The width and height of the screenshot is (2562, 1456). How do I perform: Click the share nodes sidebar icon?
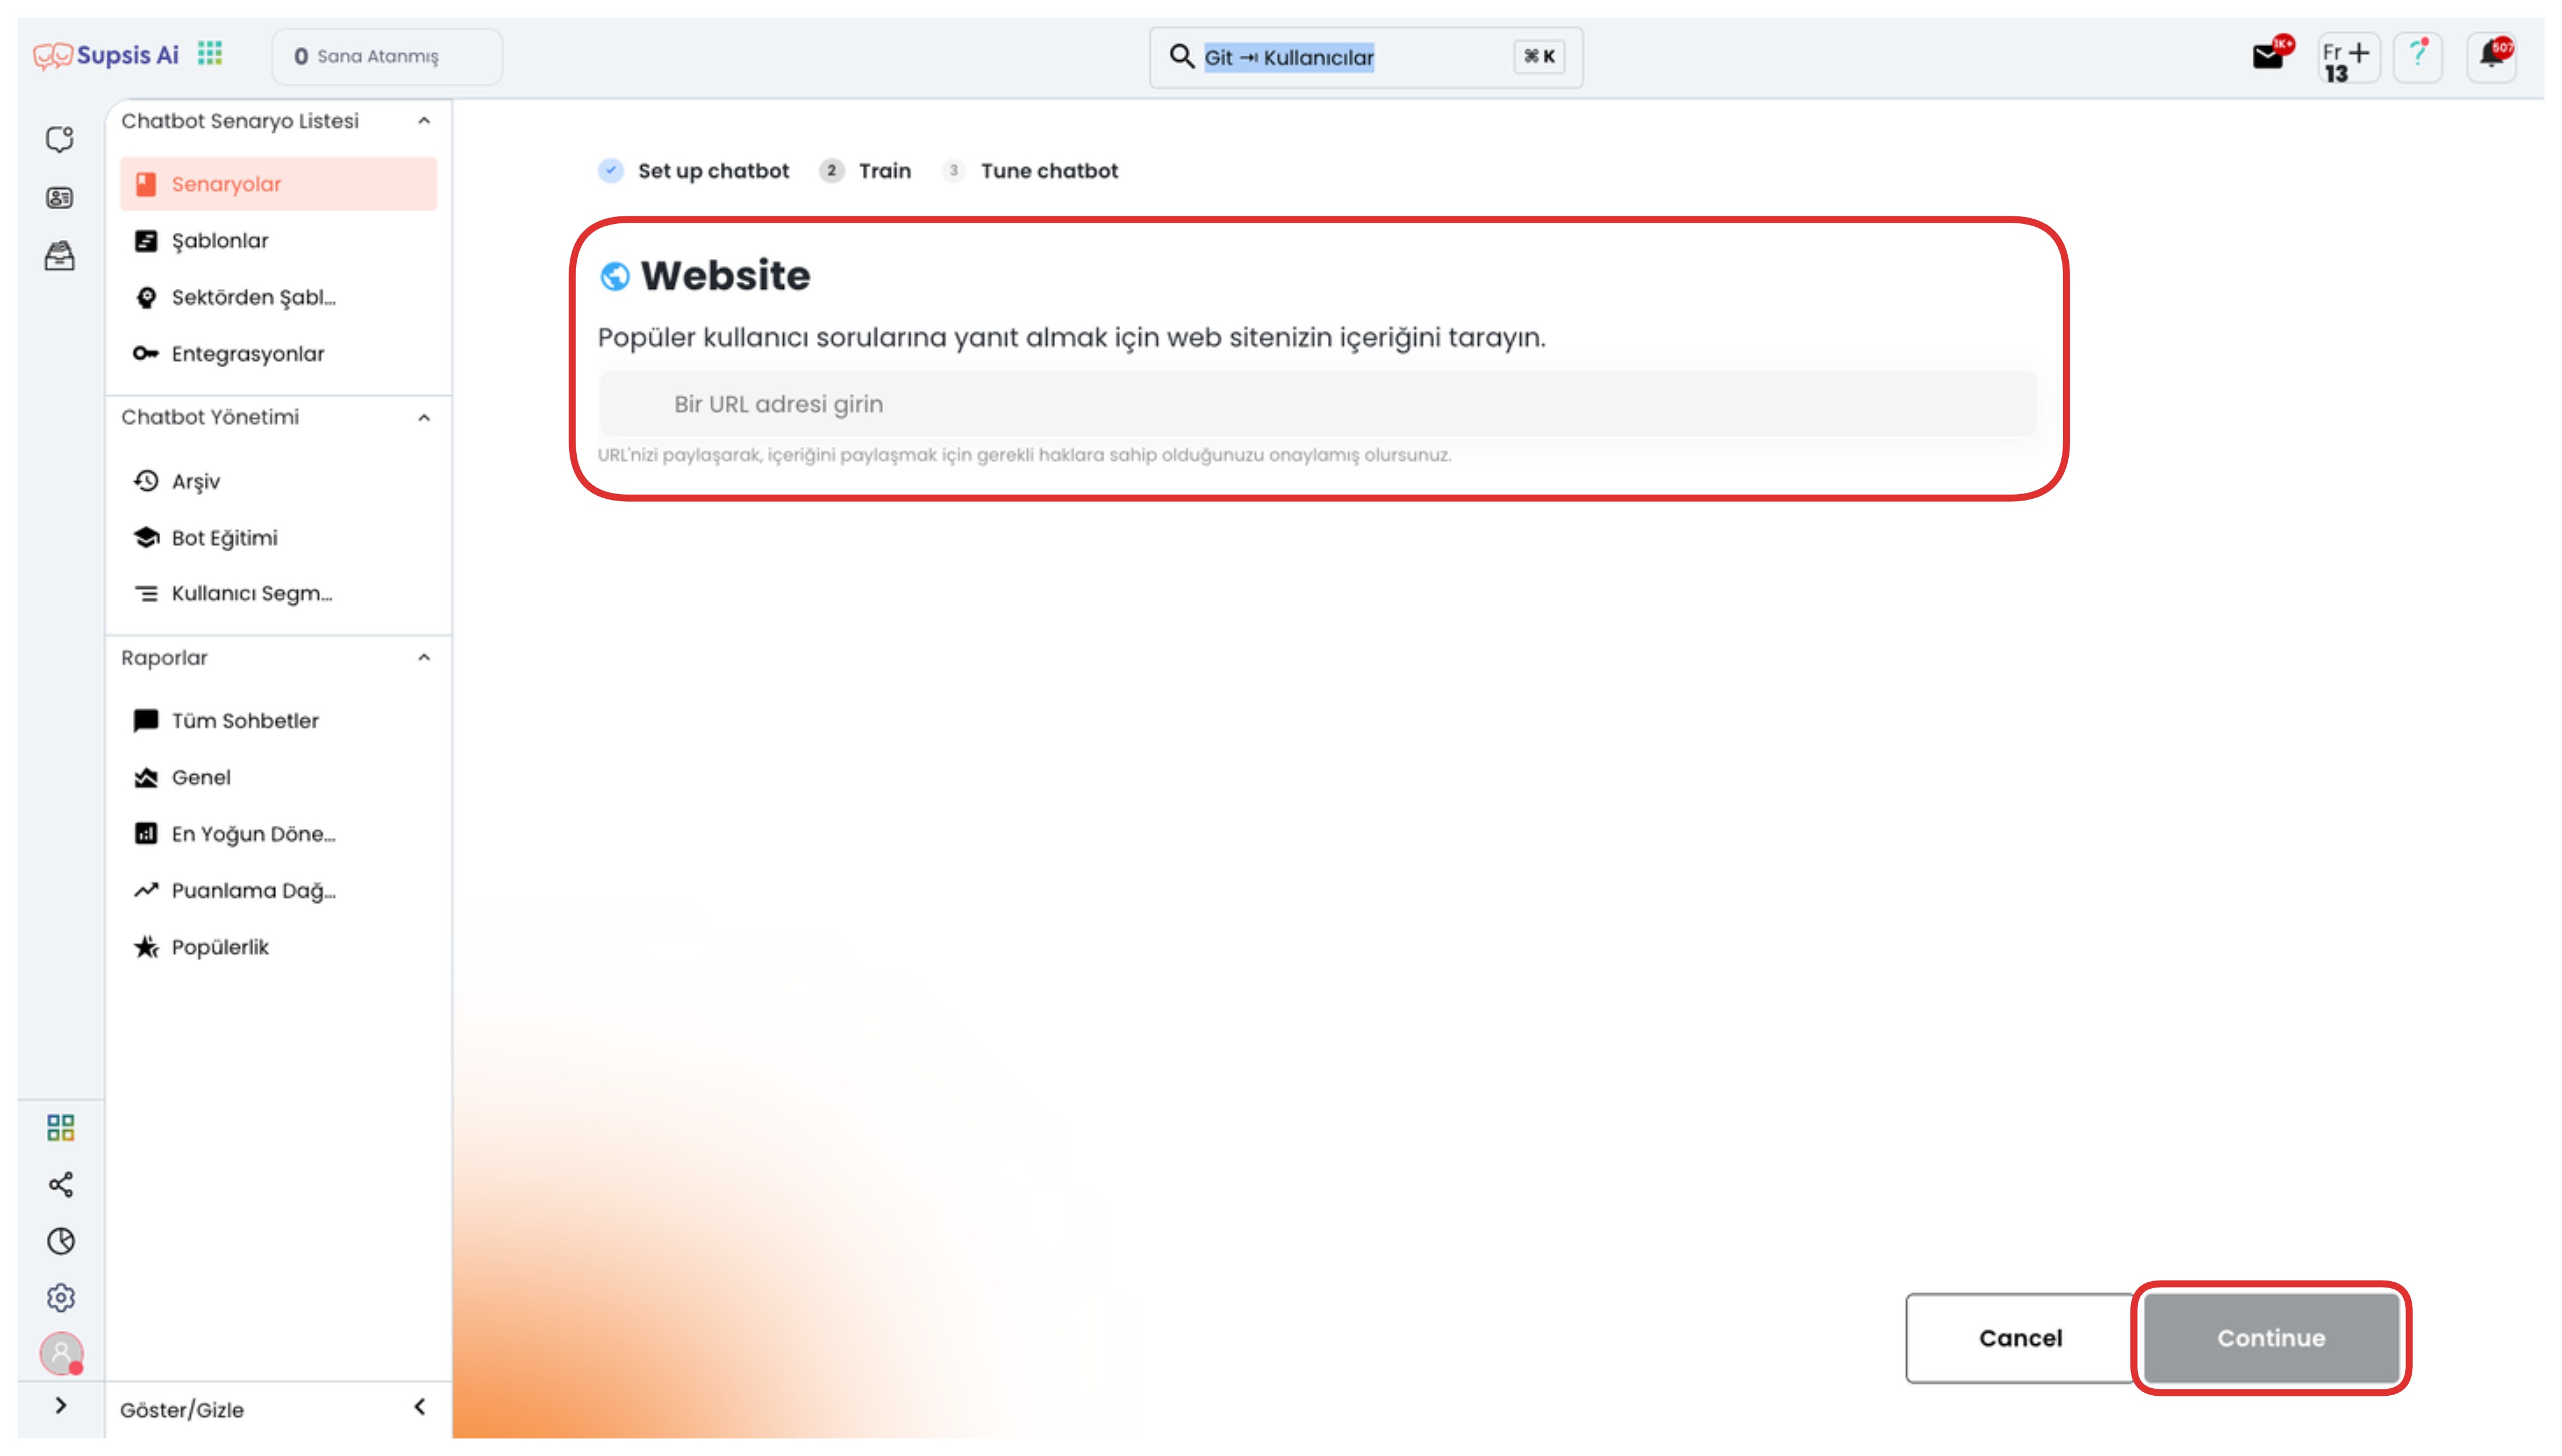click(61, 1184)
